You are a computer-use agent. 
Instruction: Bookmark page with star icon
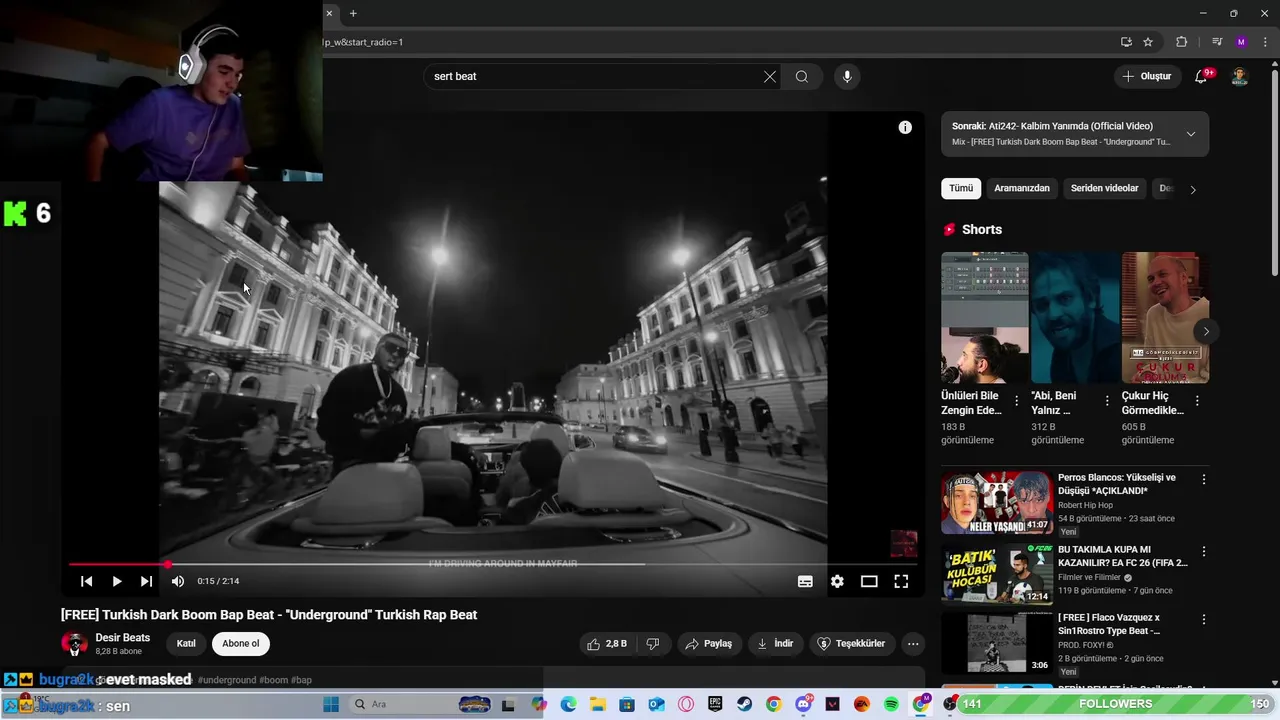coord(1148,42)
